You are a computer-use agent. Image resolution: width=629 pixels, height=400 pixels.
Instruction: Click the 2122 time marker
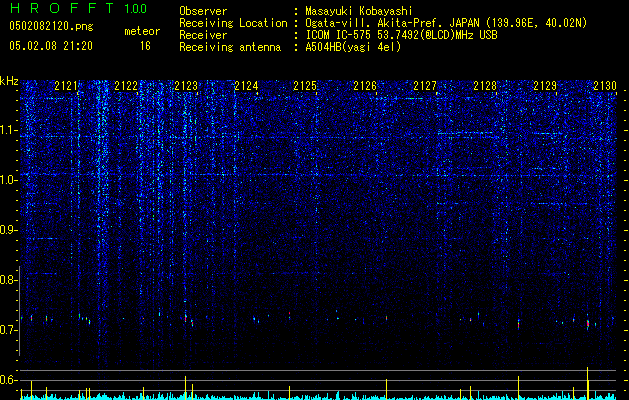[x=126, y=86]
